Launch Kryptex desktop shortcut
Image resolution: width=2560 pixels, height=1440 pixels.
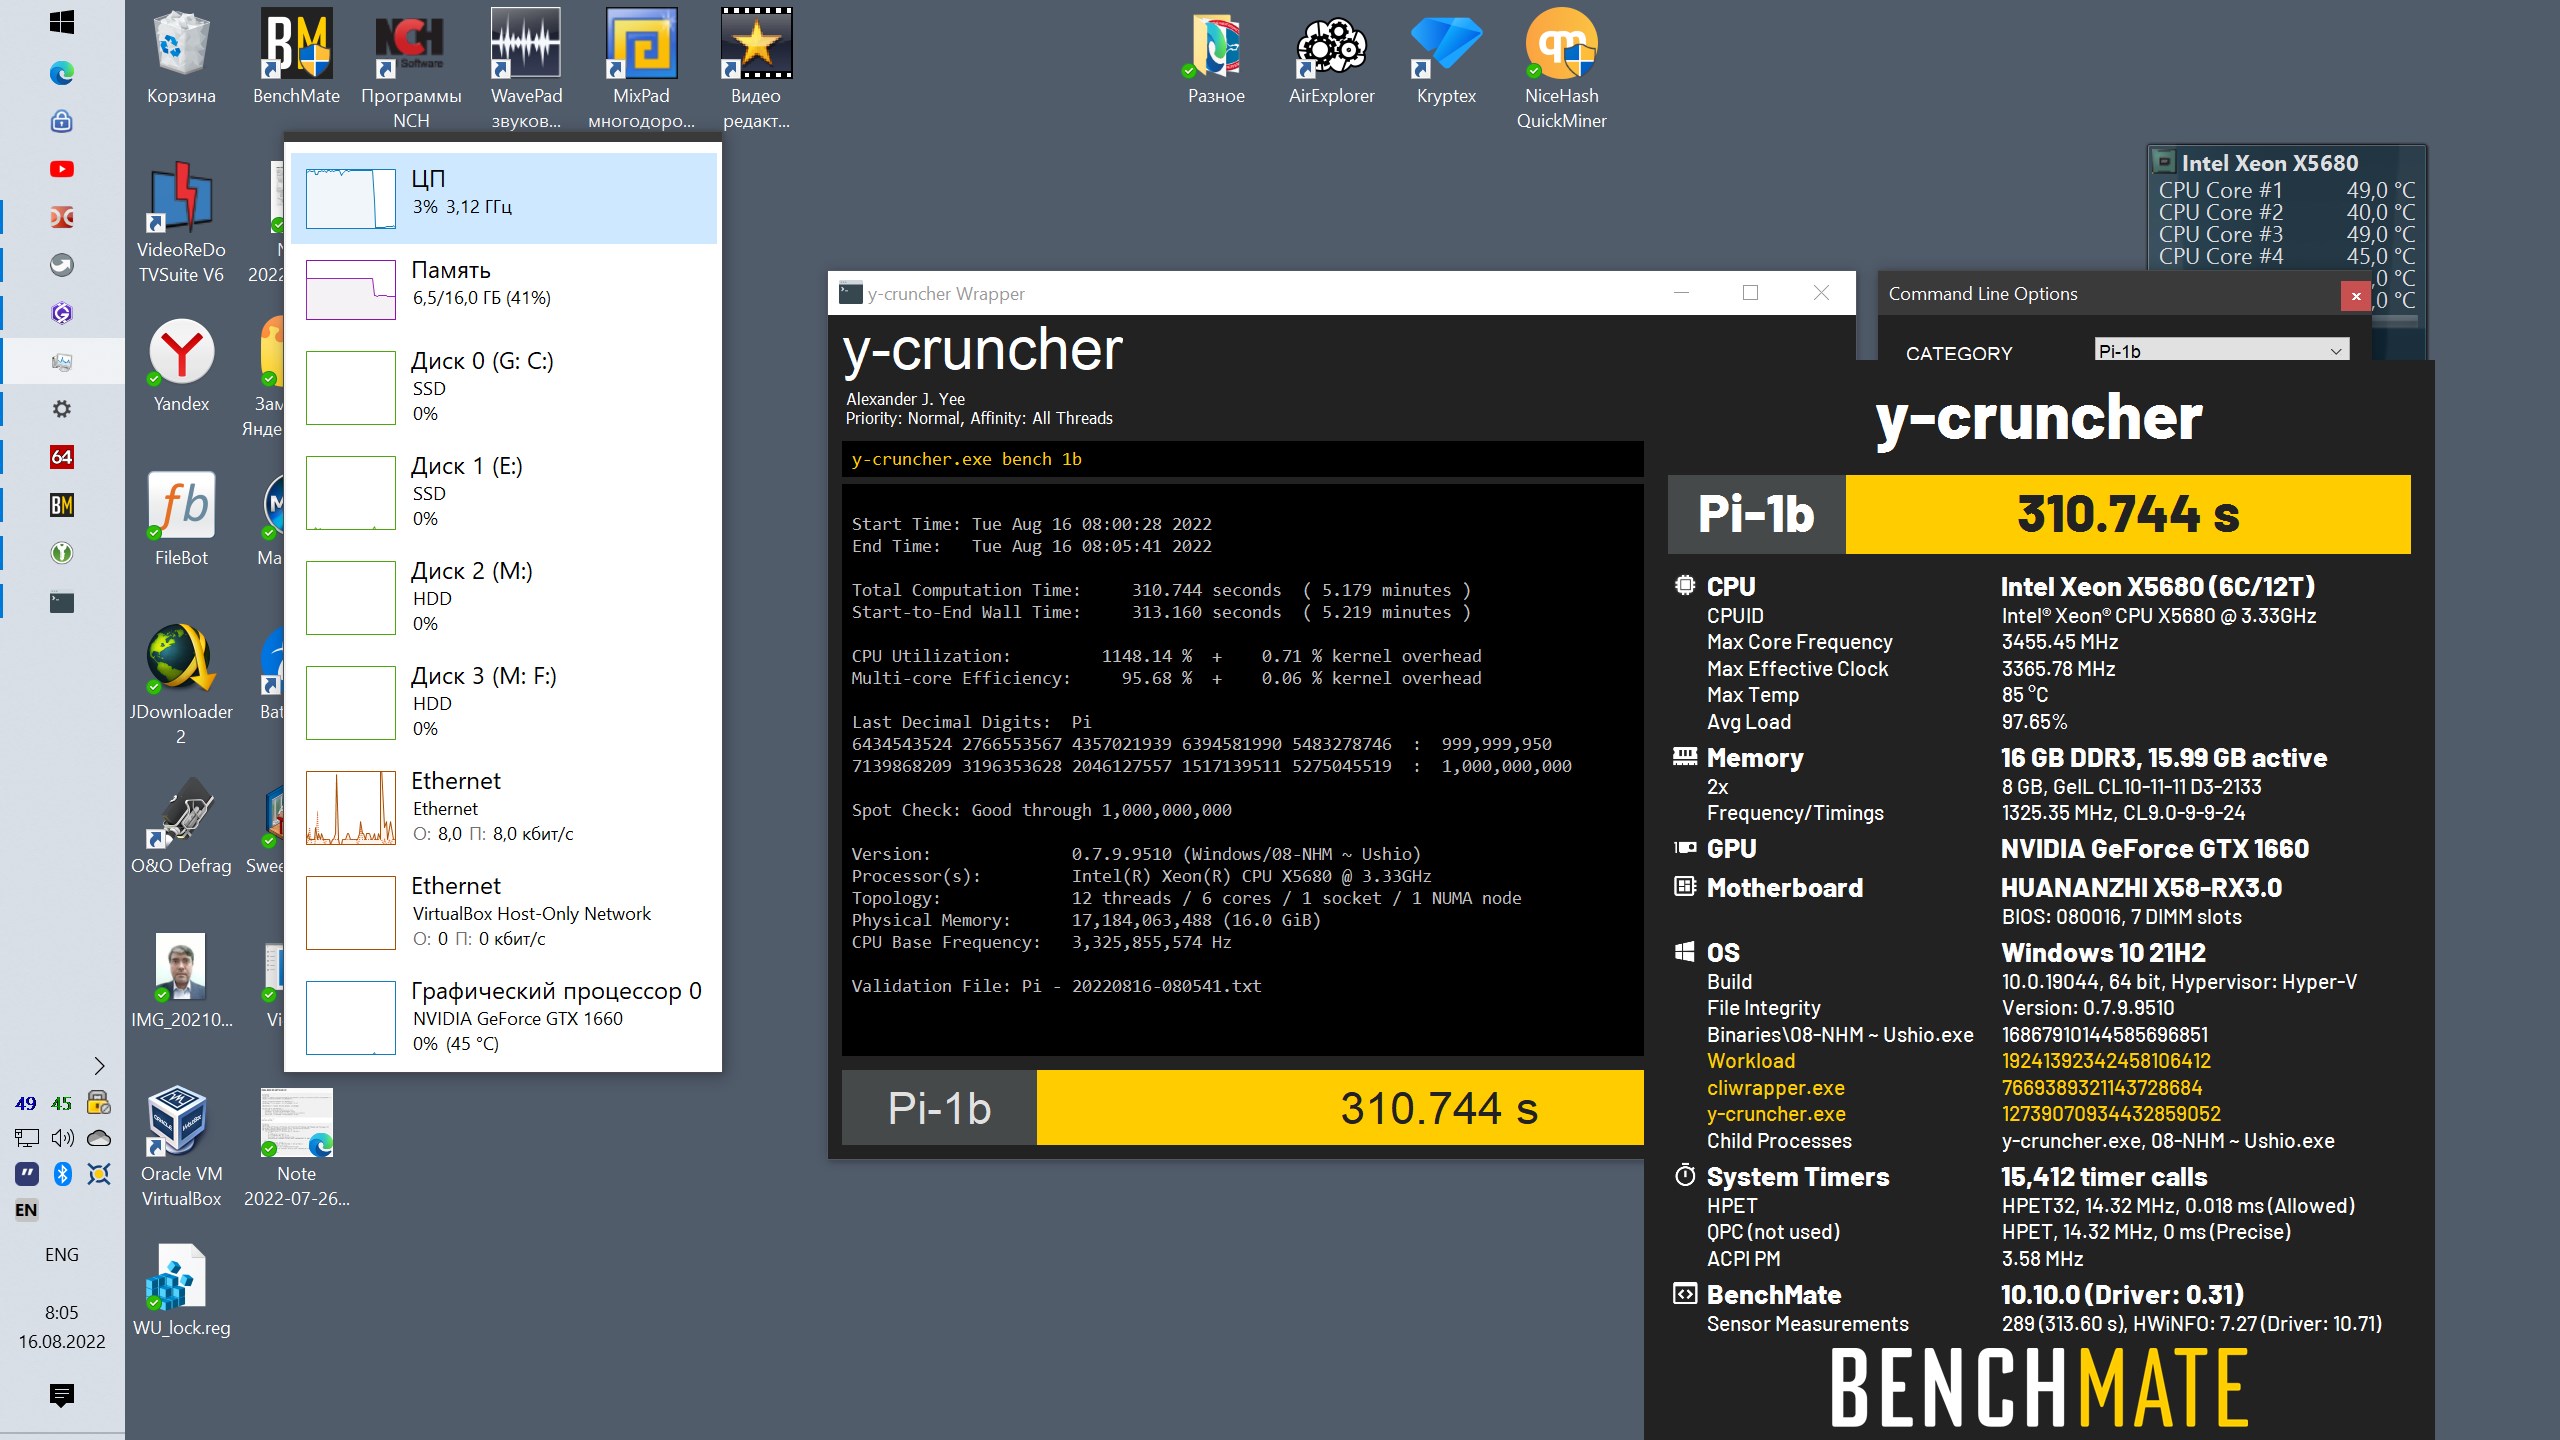pyautogui.click(x=1446, y=58)
